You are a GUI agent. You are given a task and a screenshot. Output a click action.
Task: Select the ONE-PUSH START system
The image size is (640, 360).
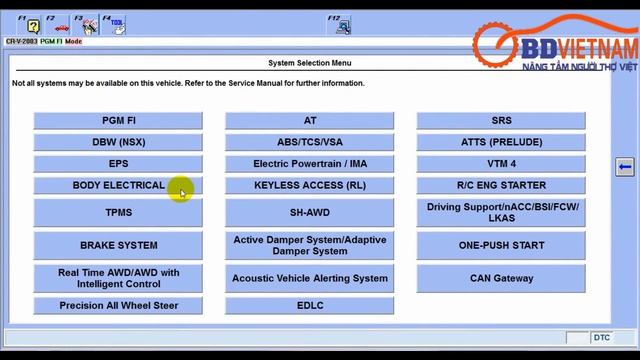[501, 246]
